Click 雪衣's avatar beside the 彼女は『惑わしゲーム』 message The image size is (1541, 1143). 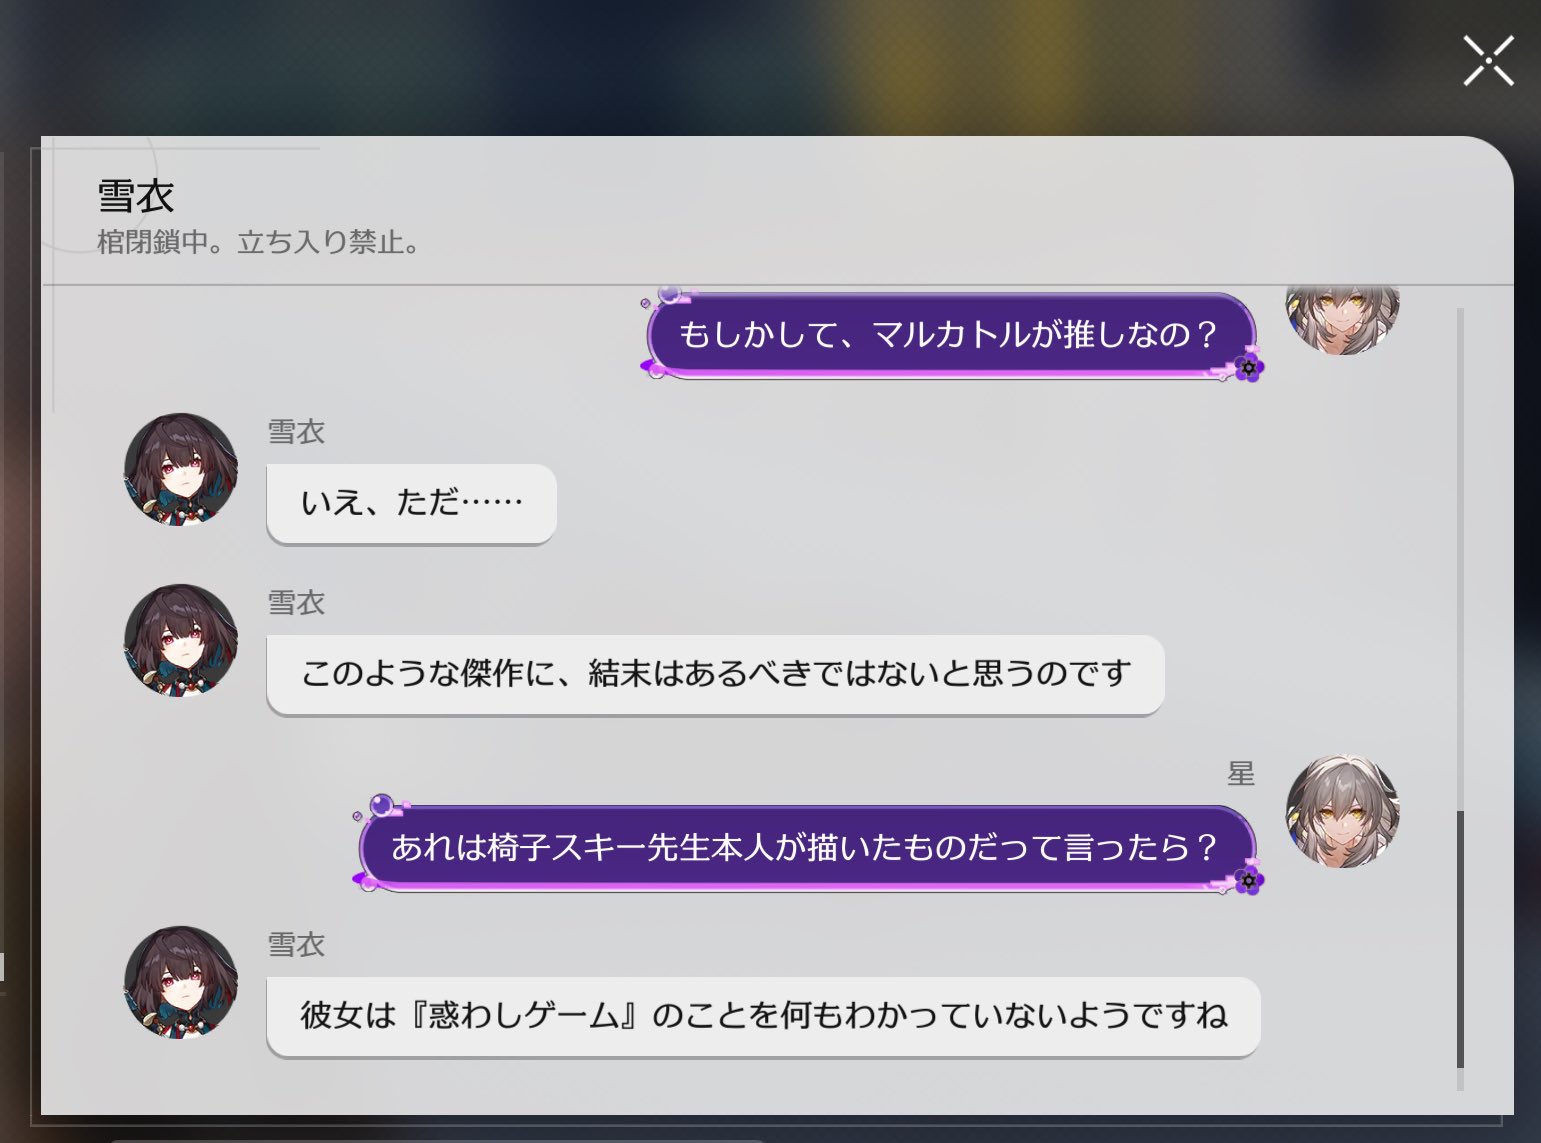pyautogui.click(x=181, y=983)
